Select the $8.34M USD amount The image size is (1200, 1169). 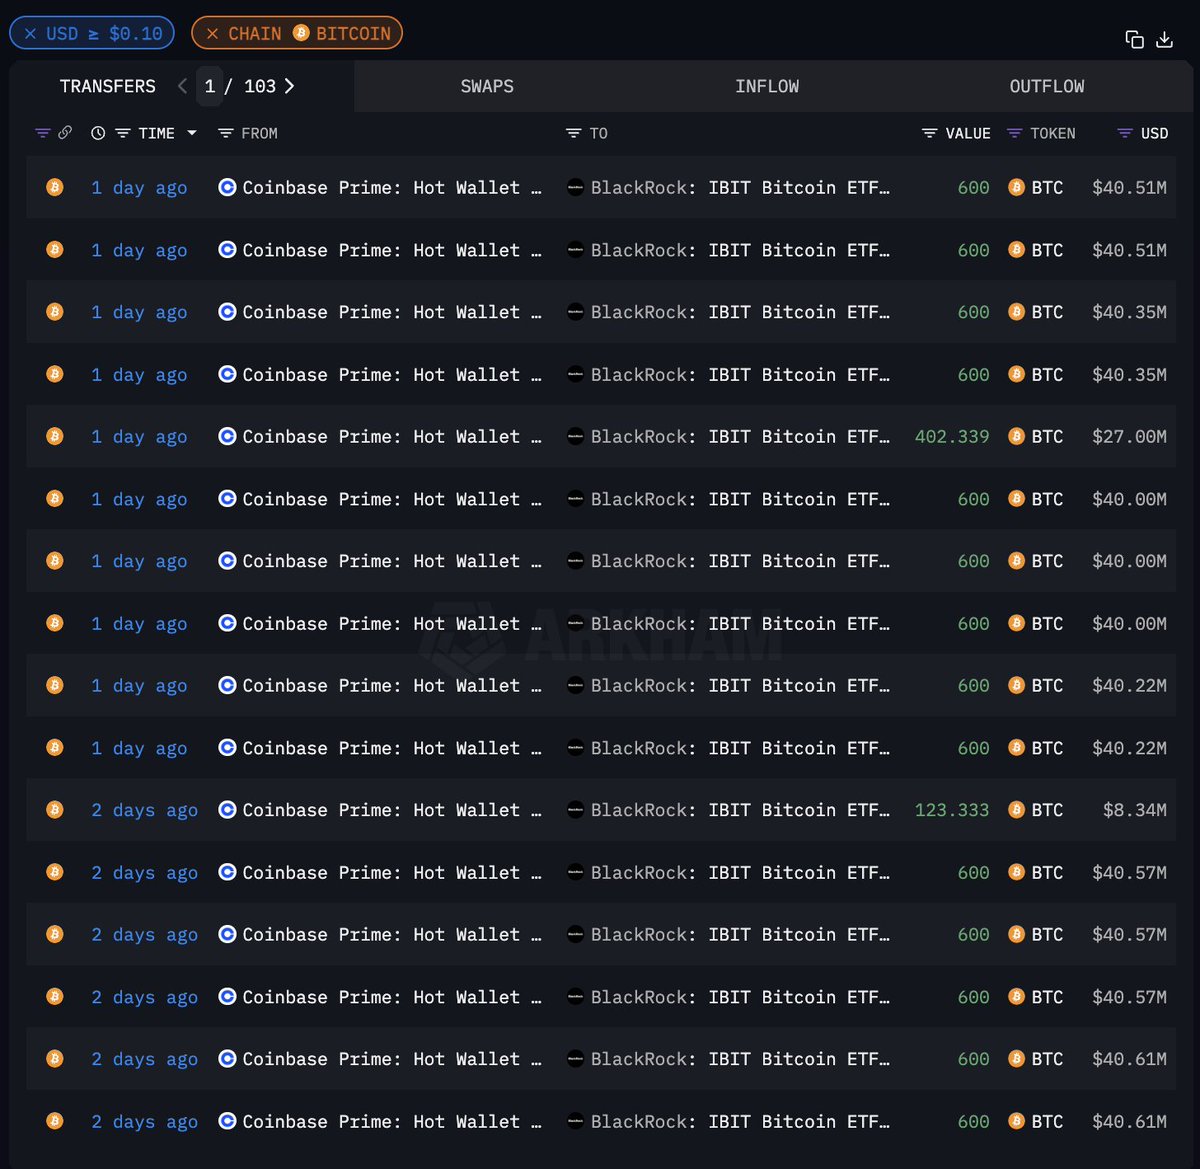1135,810
